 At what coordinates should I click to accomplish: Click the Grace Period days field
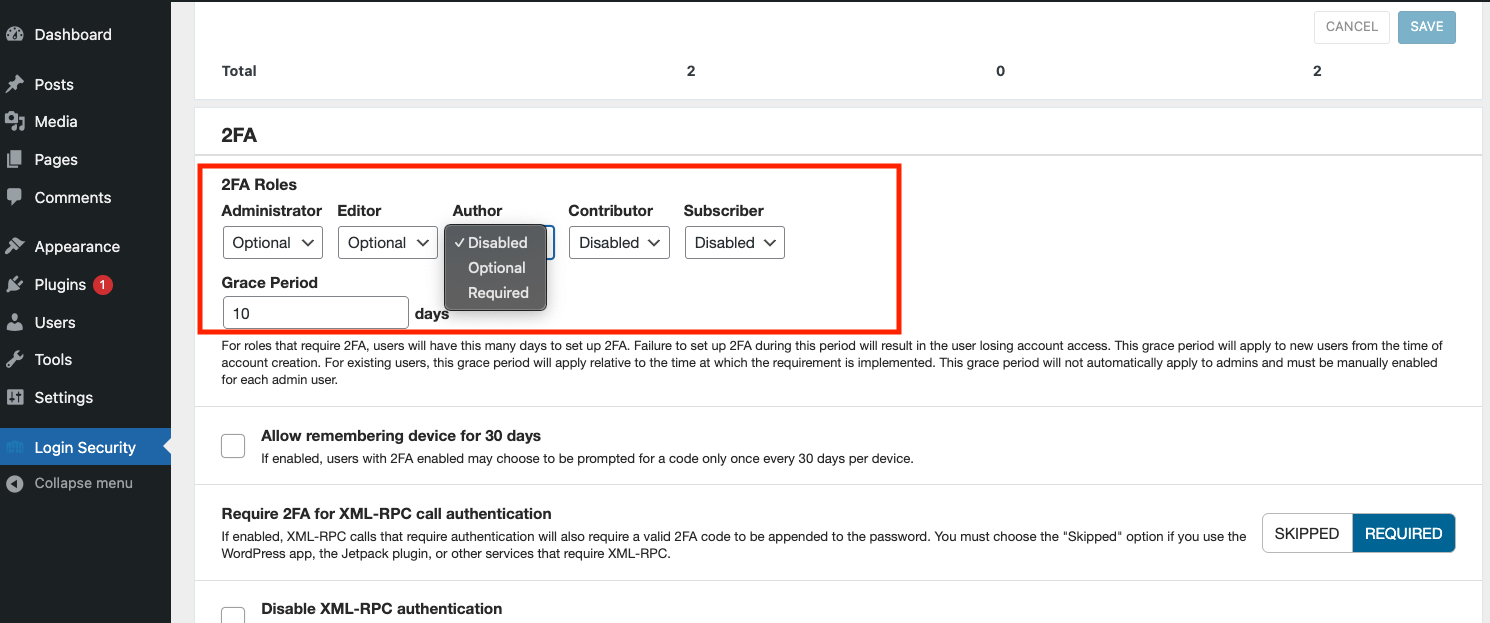(315, 312)
